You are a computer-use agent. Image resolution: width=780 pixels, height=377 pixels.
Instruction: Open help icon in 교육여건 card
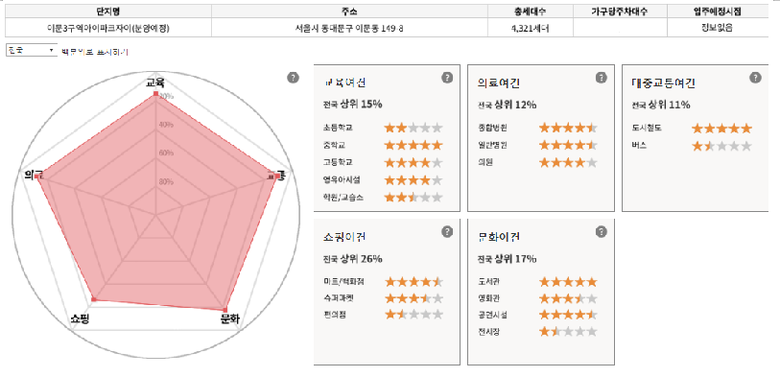[447, 78]
